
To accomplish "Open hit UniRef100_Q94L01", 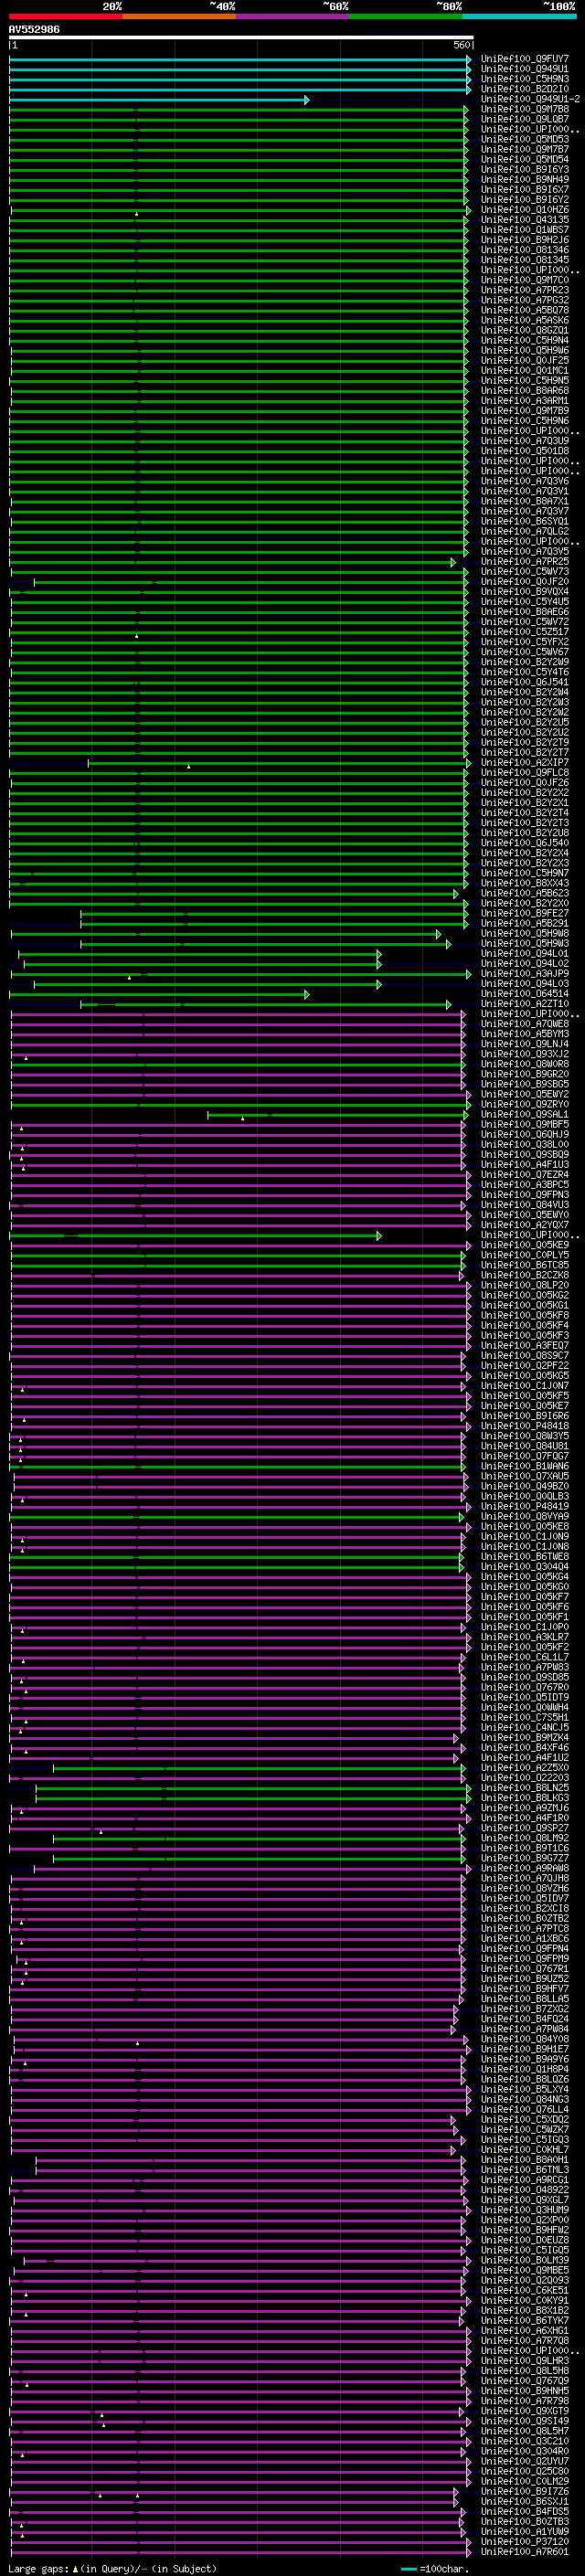I will tap(524, 954).
